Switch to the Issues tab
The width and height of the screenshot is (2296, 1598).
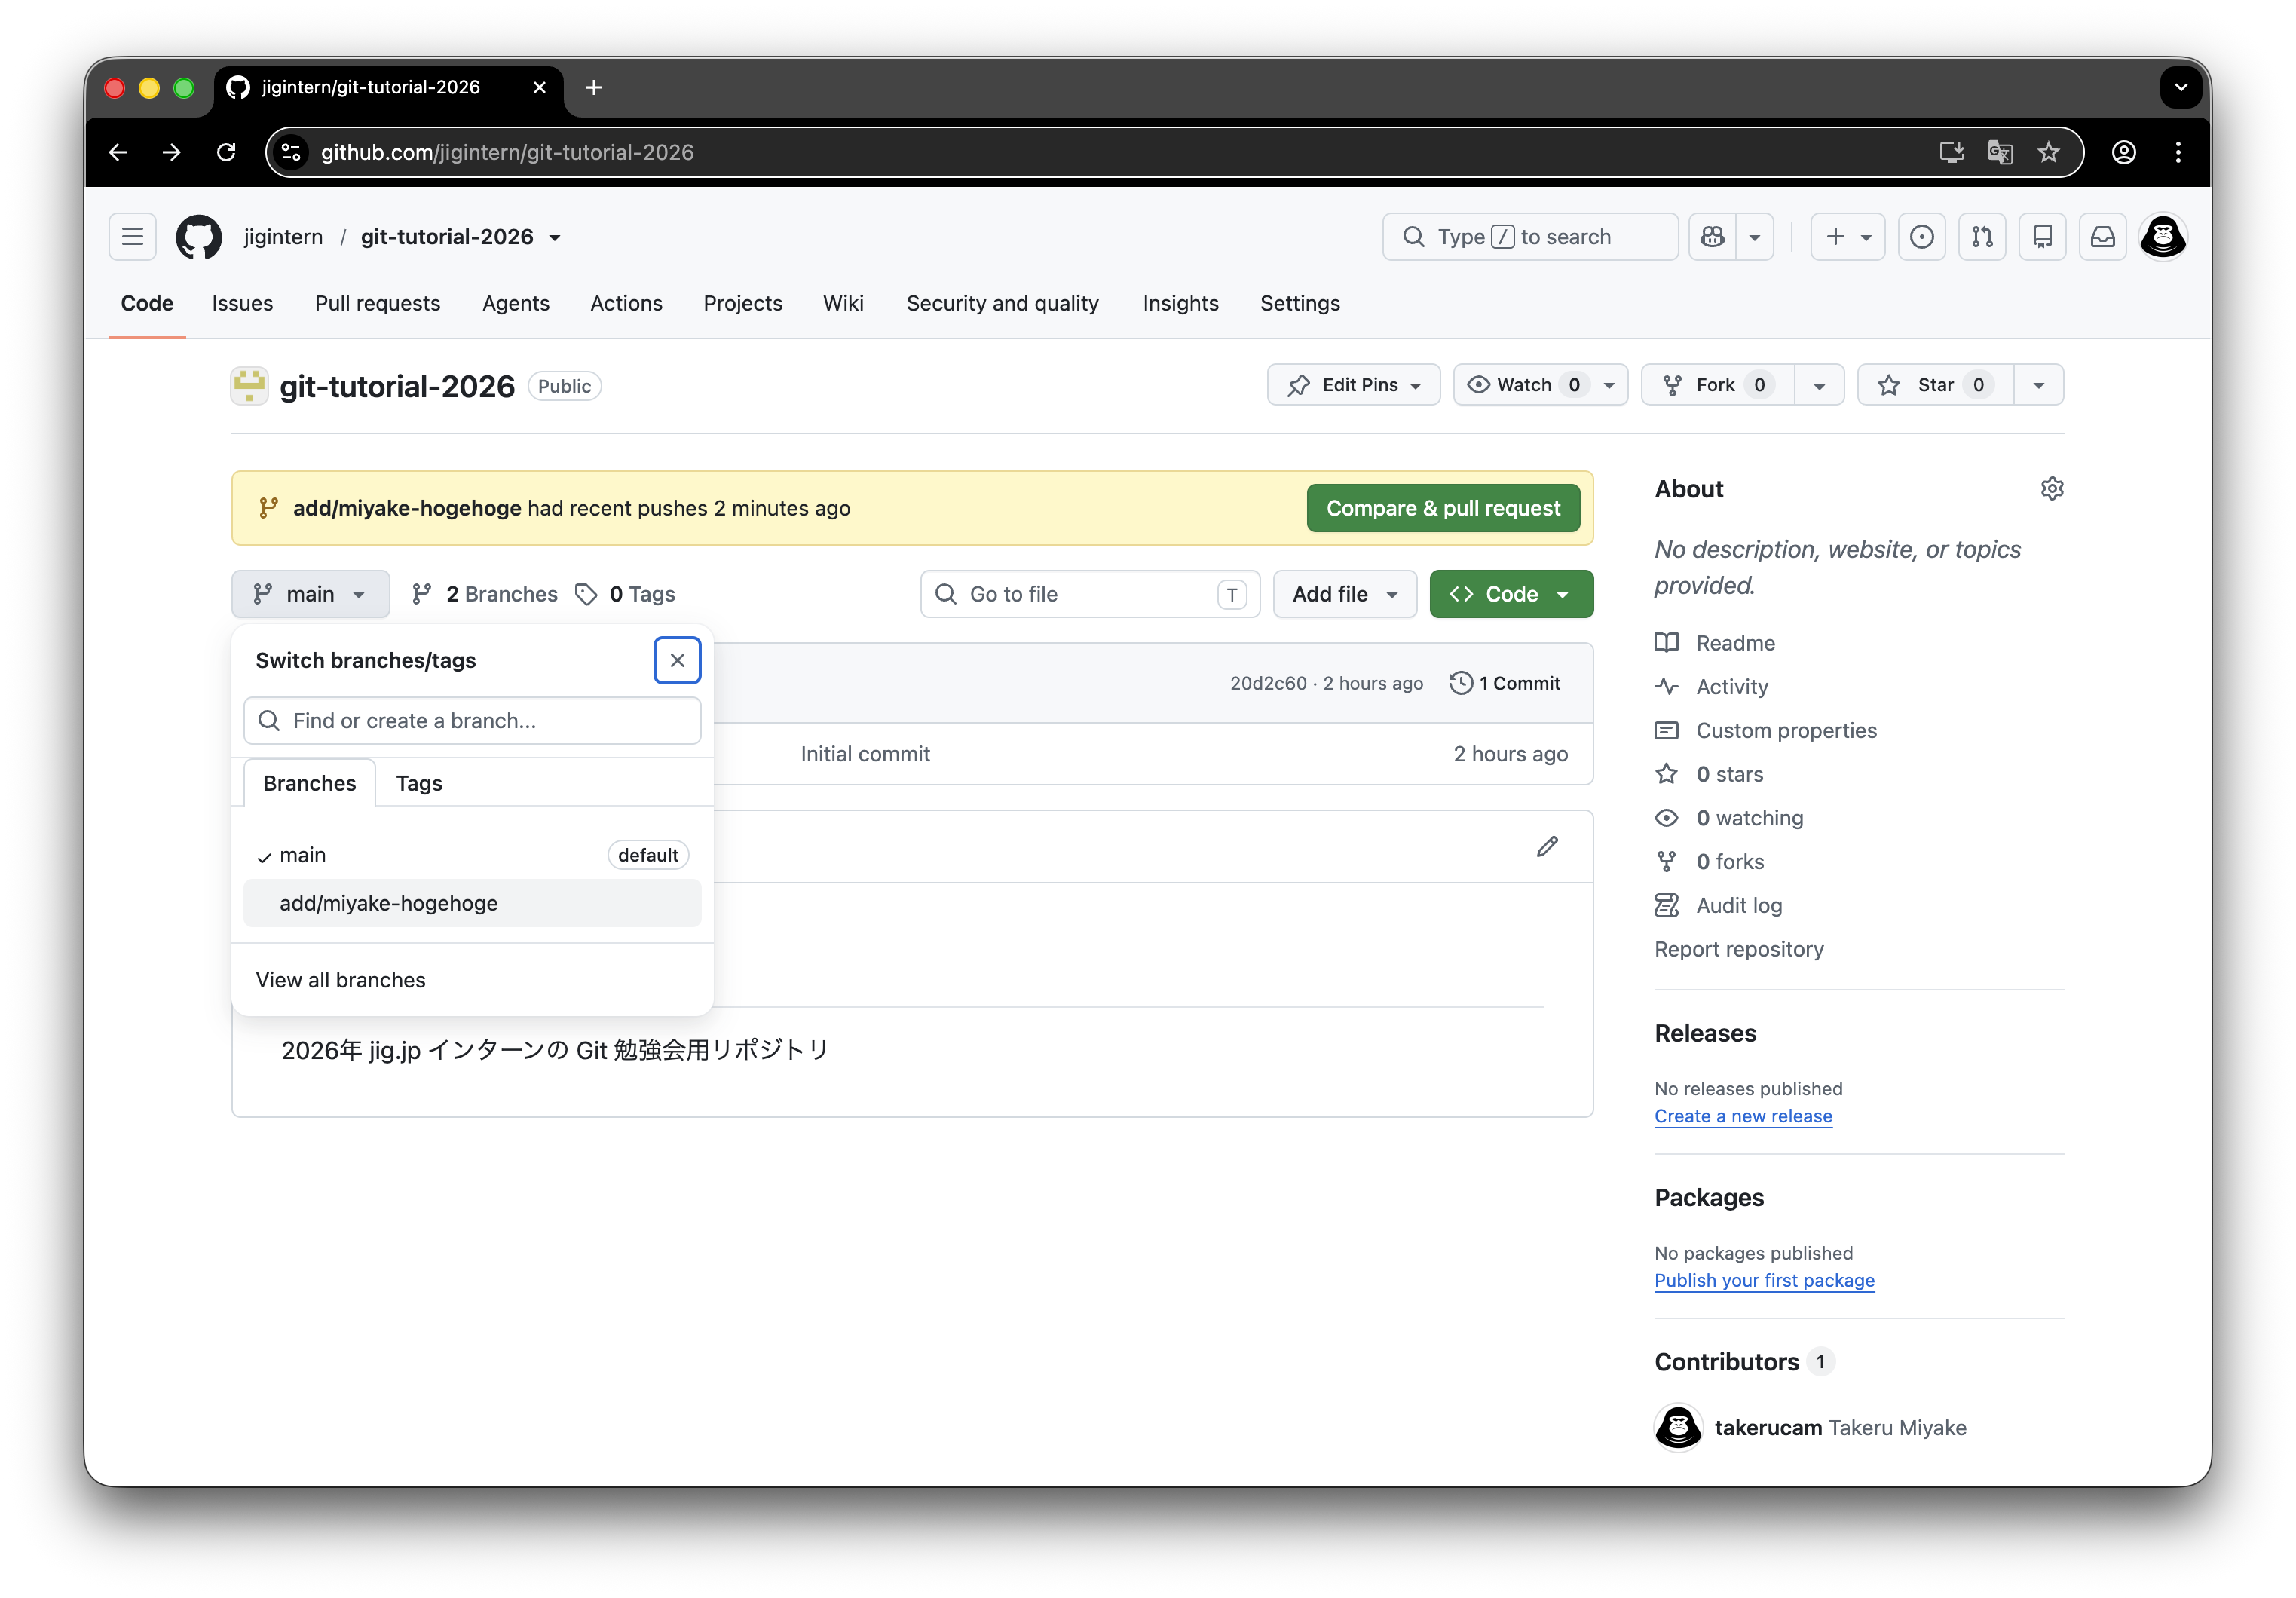[242, 304]
